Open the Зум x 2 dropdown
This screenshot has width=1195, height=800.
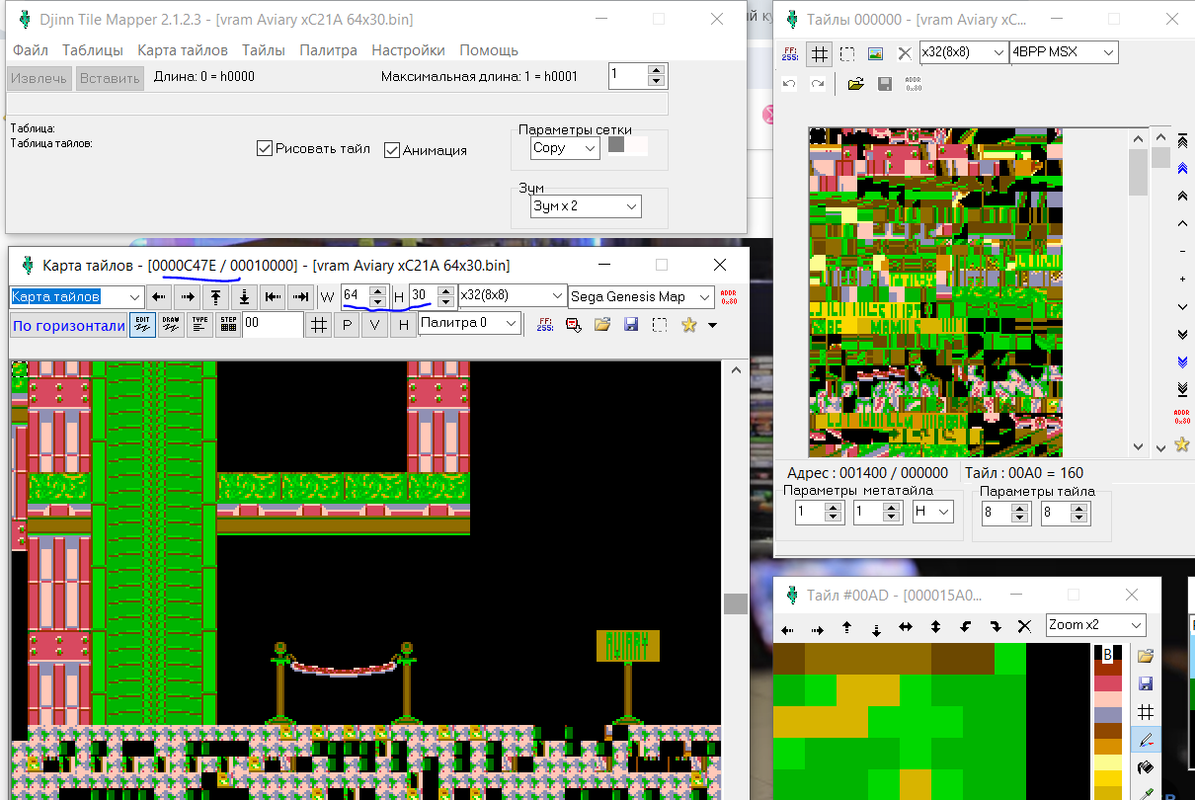pyautogui.click(x=585, y=206)
